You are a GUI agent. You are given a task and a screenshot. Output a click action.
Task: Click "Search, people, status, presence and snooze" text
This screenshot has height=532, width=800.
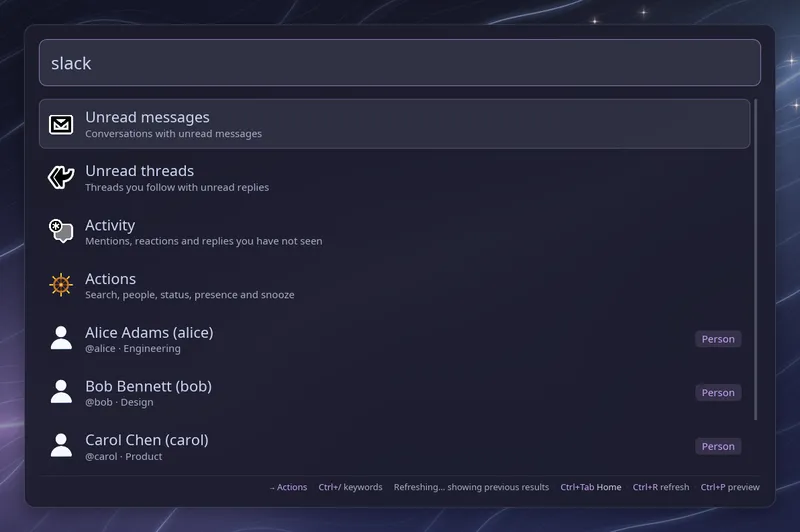click(x=190, y=295)
